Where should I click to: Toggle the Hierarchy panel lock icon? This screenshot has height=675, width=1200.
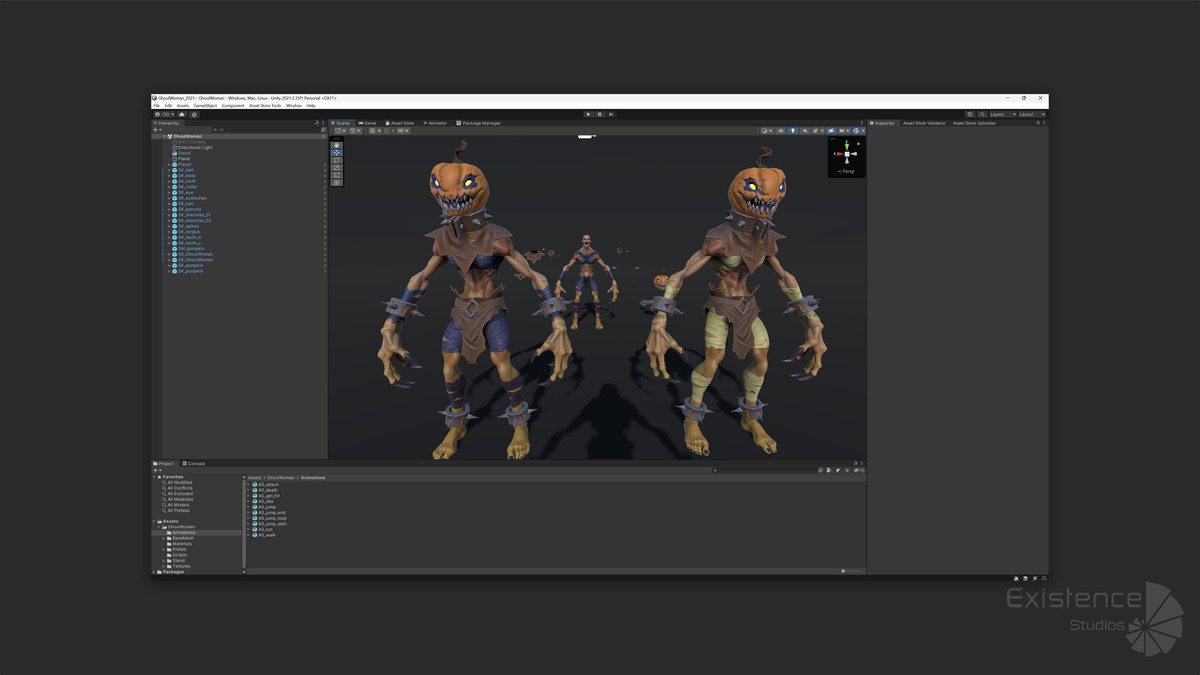pyautogui.click(x=317, y=123)
